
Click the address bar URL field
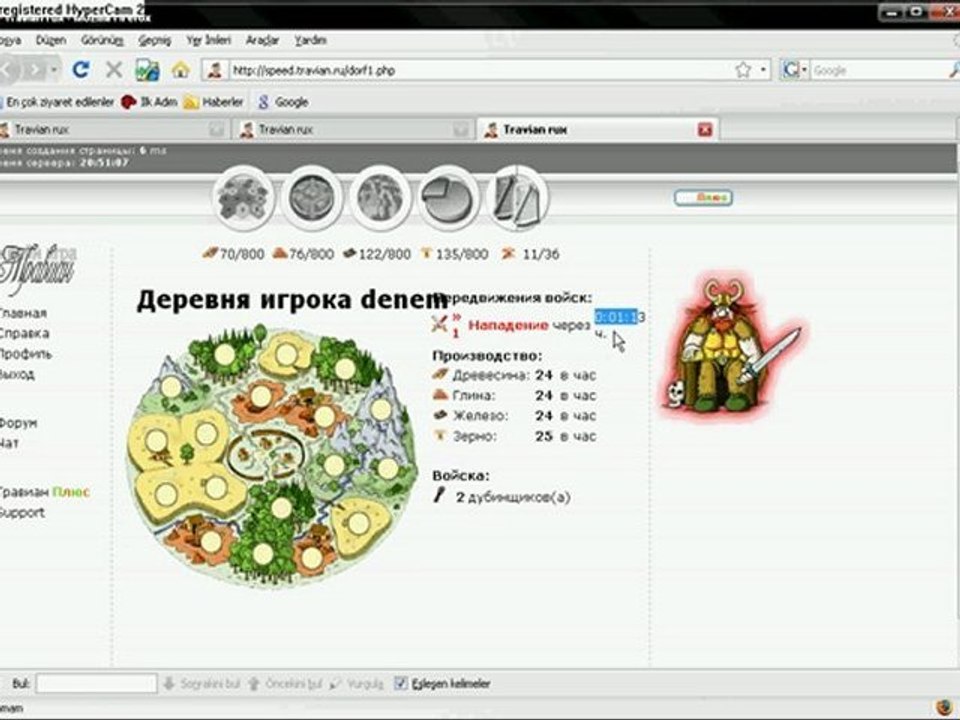point(481,70)
